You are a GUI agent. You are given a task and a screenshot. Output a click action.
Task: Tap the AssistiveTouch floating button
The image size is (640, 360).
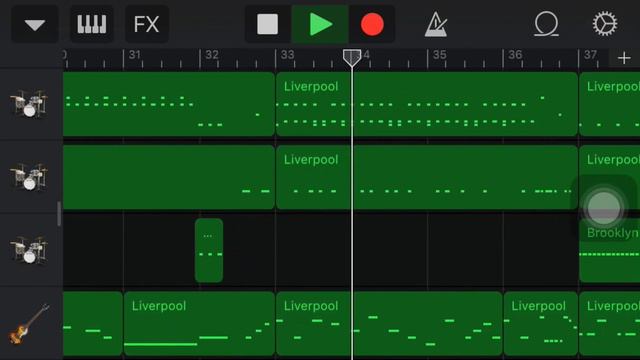click(x=604, y=207)
